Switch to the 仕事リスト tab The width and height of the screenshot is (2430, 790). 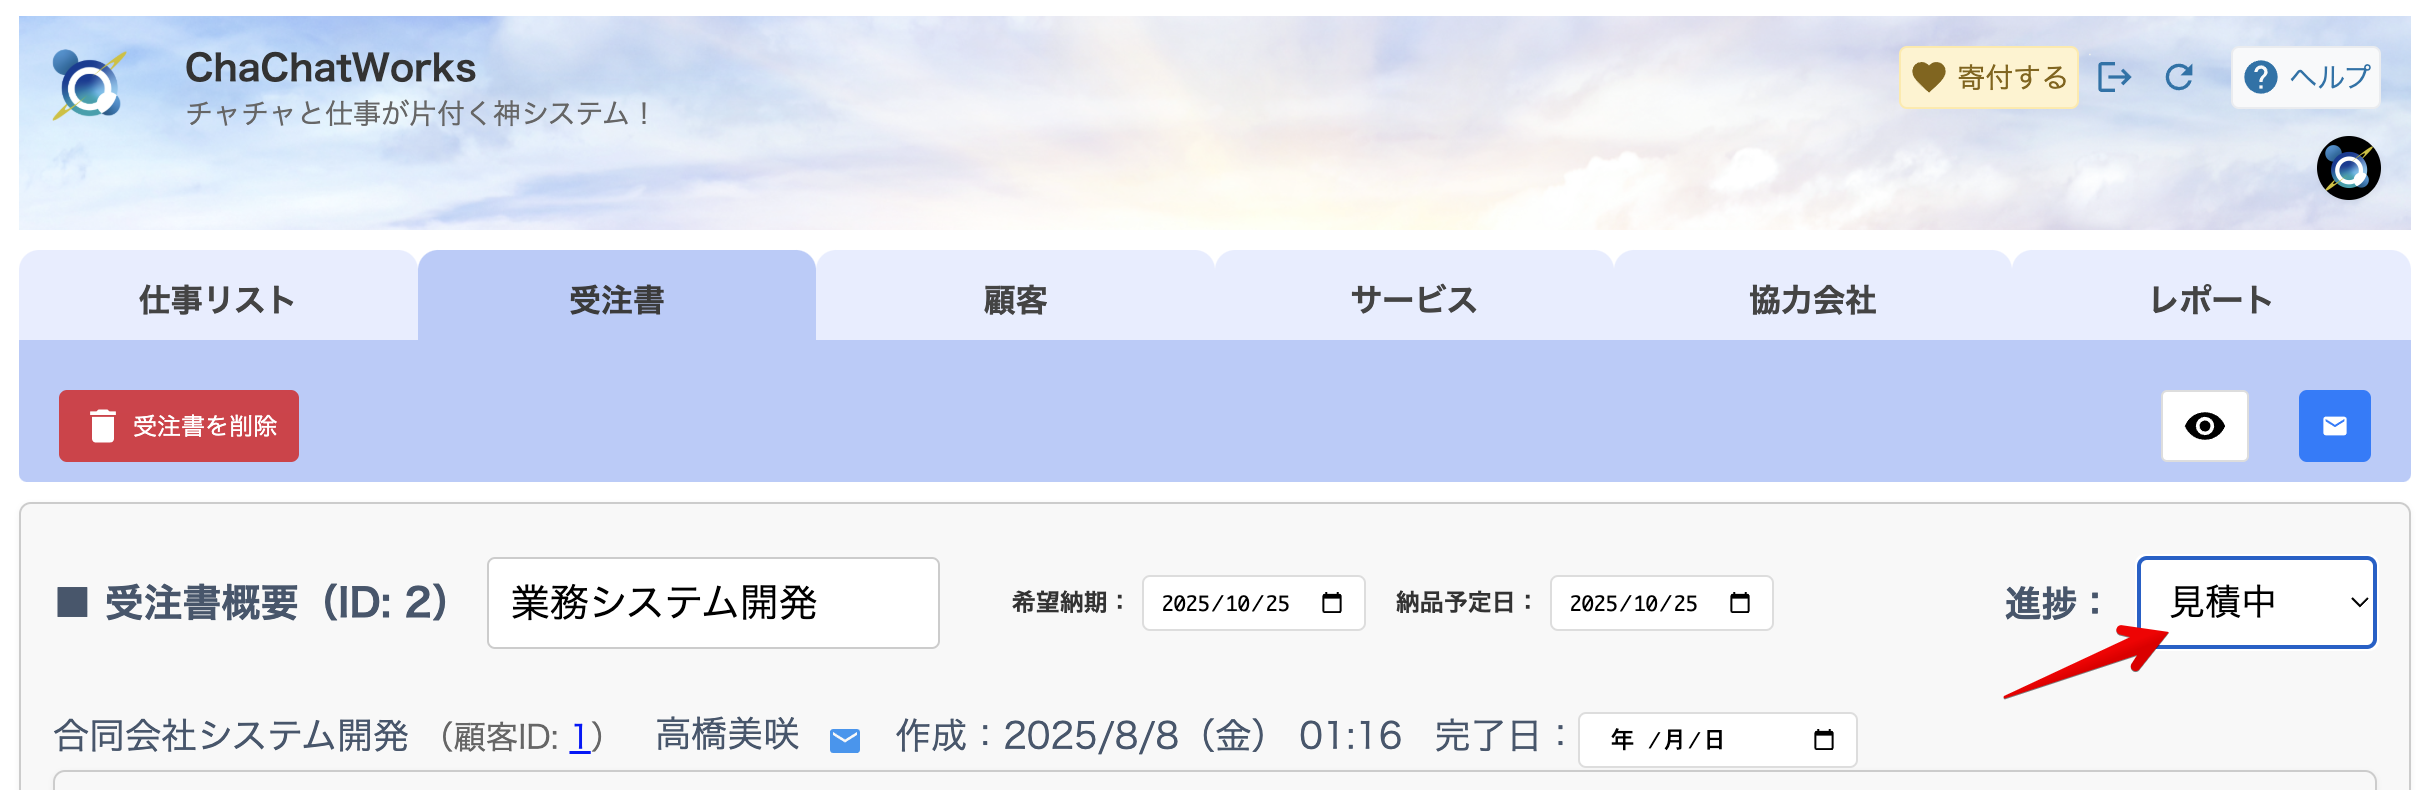click(x=217, y=298)
